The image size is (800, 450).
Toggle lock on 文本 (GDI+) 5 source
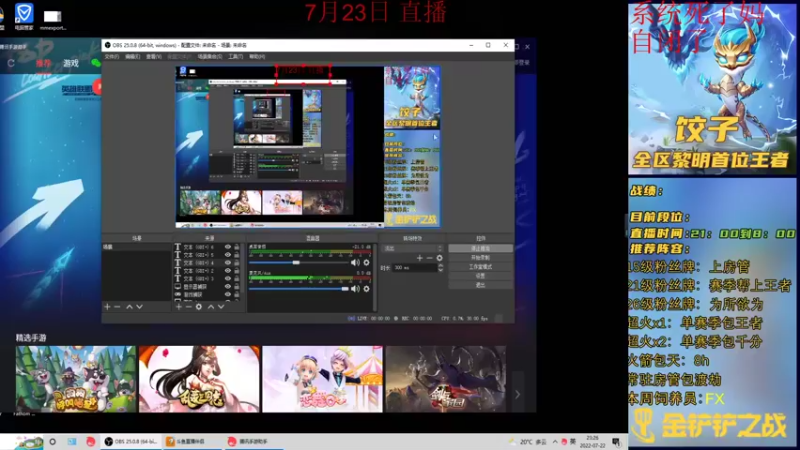pos(237,255)
